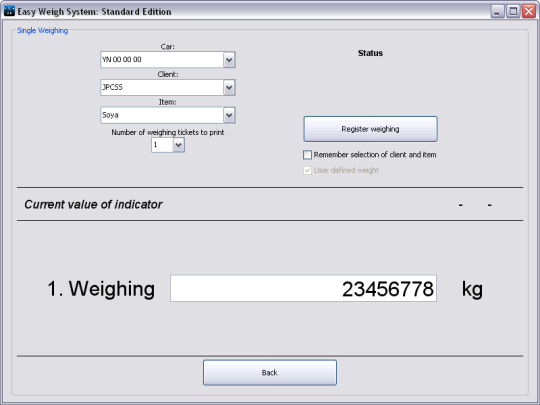Toggle the User defined weight checkbox

(x=307, y=170)
